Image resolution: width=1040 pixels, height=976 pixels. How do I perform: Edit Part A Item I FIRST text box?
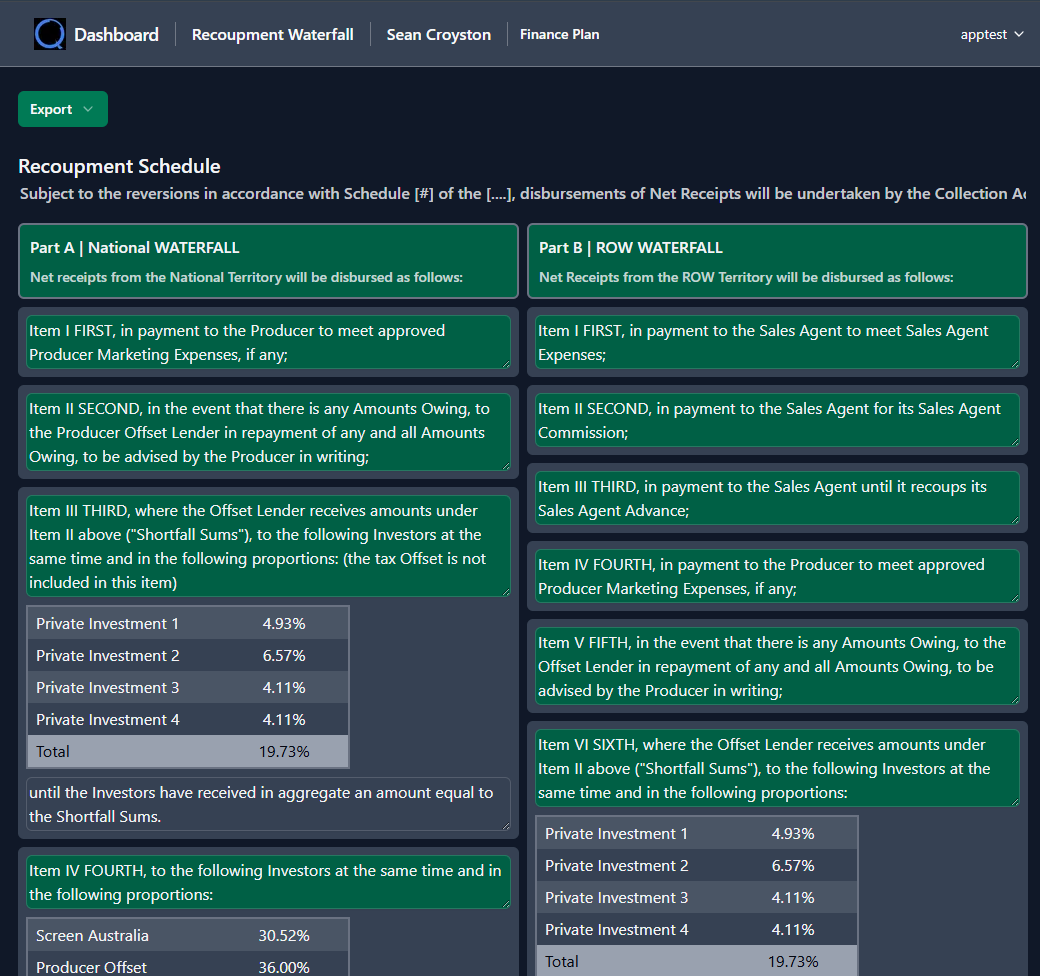pyautogui.click(x=268, y=342)
